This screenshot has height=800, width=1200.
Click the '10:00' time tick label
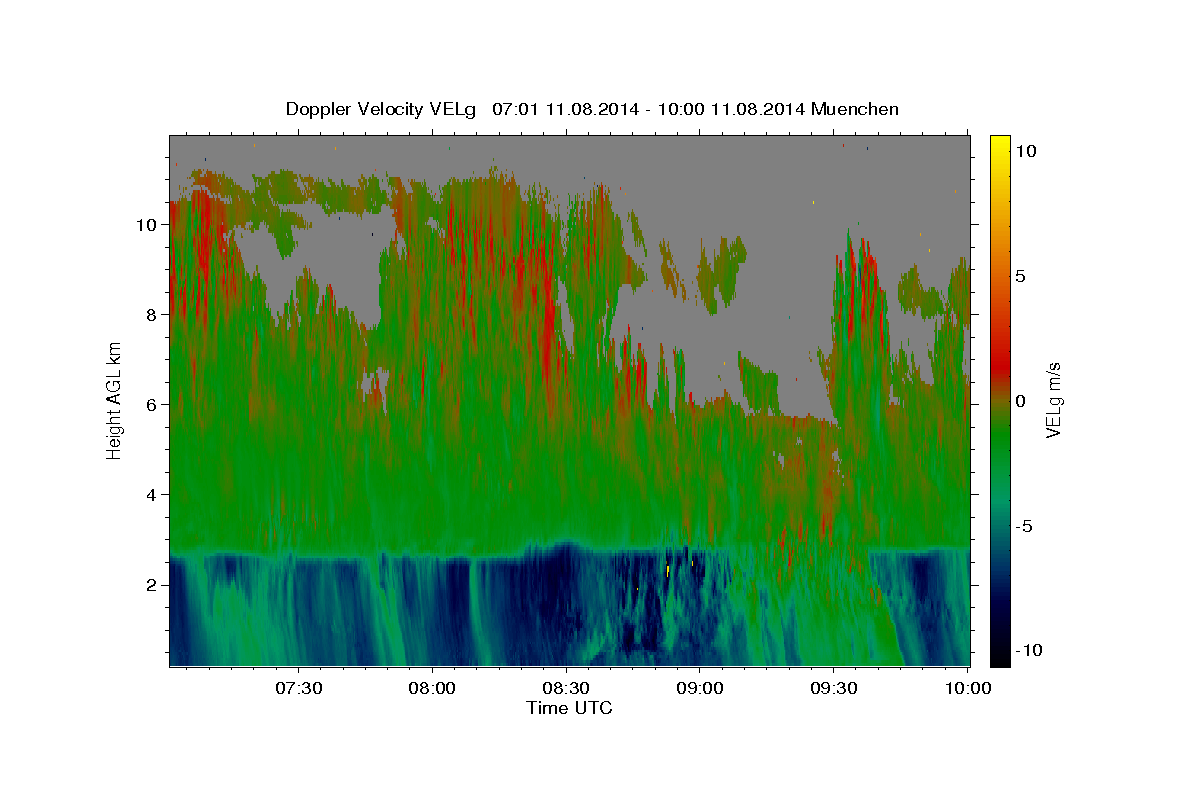coord(968,688)
